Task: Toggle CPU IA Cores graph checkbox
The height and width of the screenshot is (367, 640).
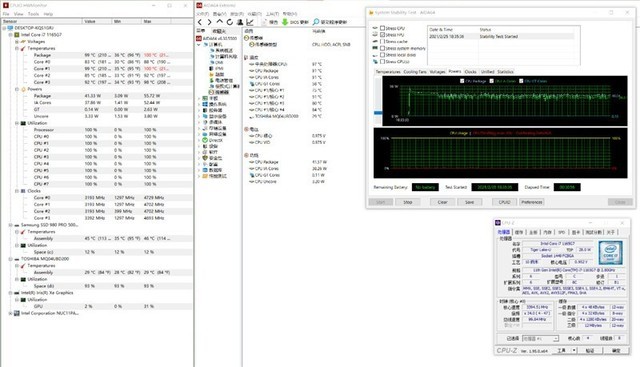Action: (491, 81)
